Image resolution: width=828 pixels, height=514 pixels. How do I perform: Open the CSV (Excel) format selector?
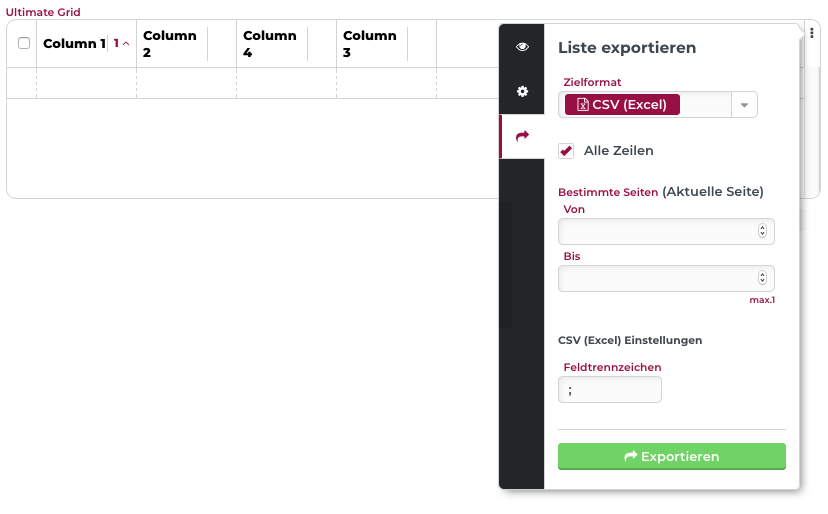coord(622,105)
